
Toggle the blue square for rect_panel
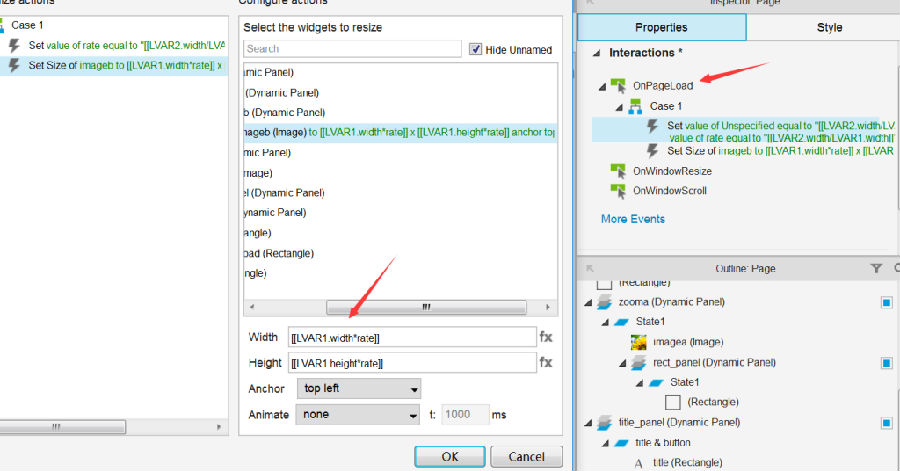[886, 363]
